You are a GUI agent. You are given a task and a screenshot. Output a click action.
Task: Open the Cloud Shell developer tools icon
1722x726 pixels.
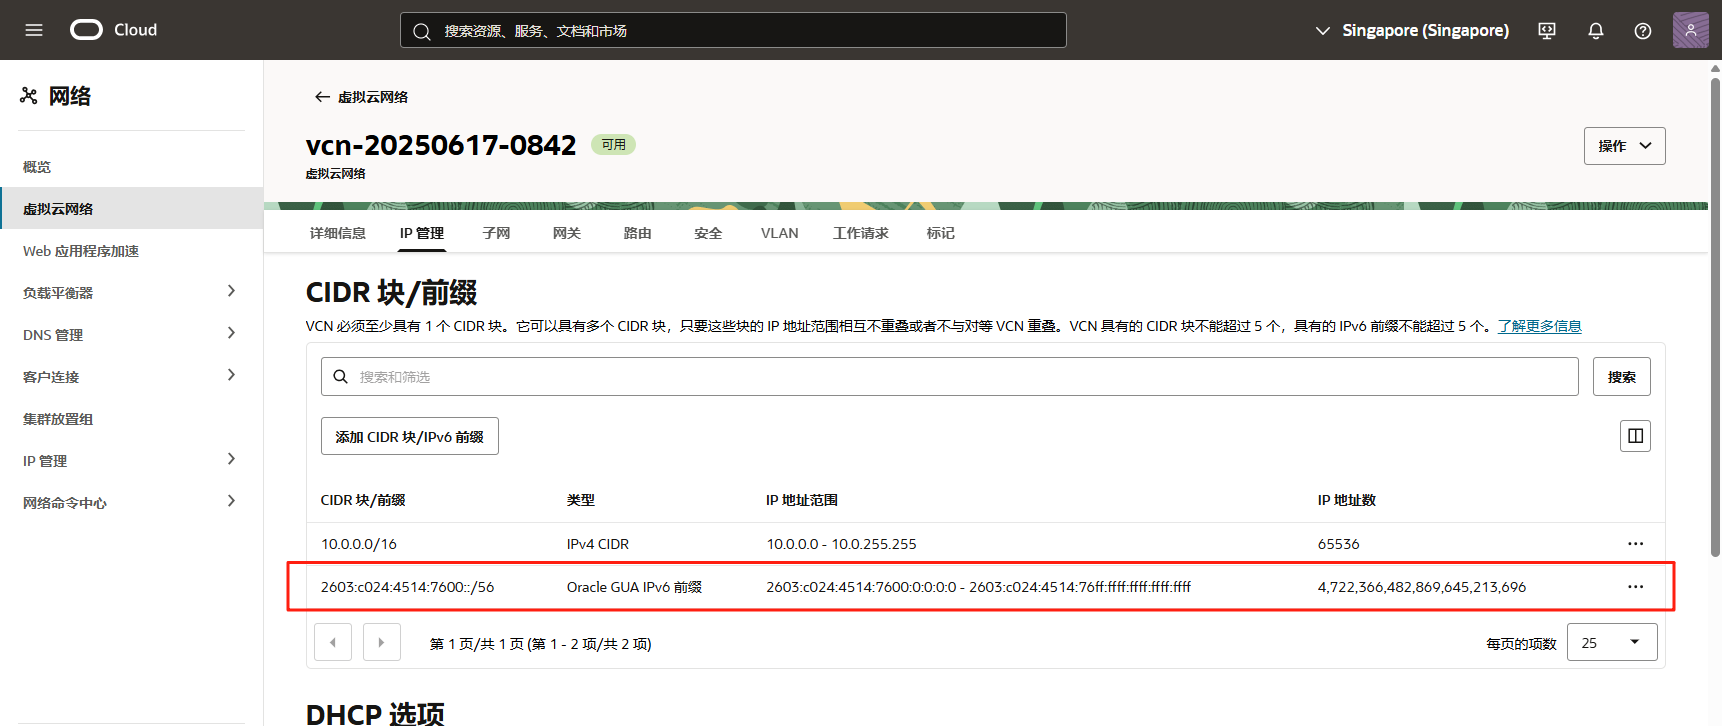pyautogui.click(x=1547, y=31)
